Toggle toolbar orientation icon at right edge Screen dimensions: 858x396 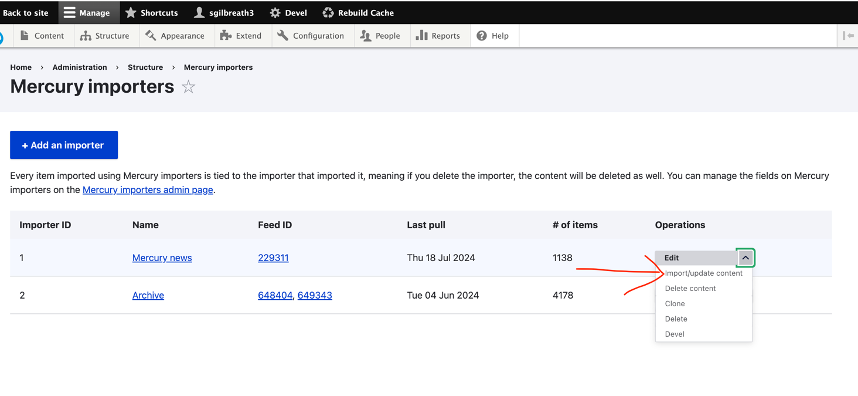point(849,36)
